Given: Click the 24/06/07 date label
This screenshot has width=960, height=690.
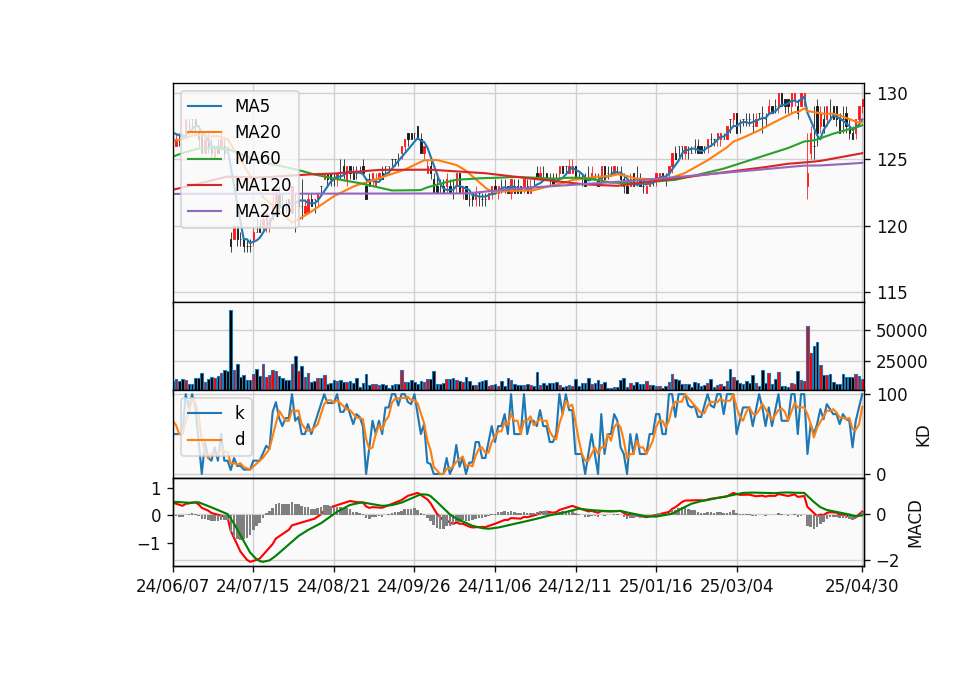Looking at the screenshot, I should 173,586.
